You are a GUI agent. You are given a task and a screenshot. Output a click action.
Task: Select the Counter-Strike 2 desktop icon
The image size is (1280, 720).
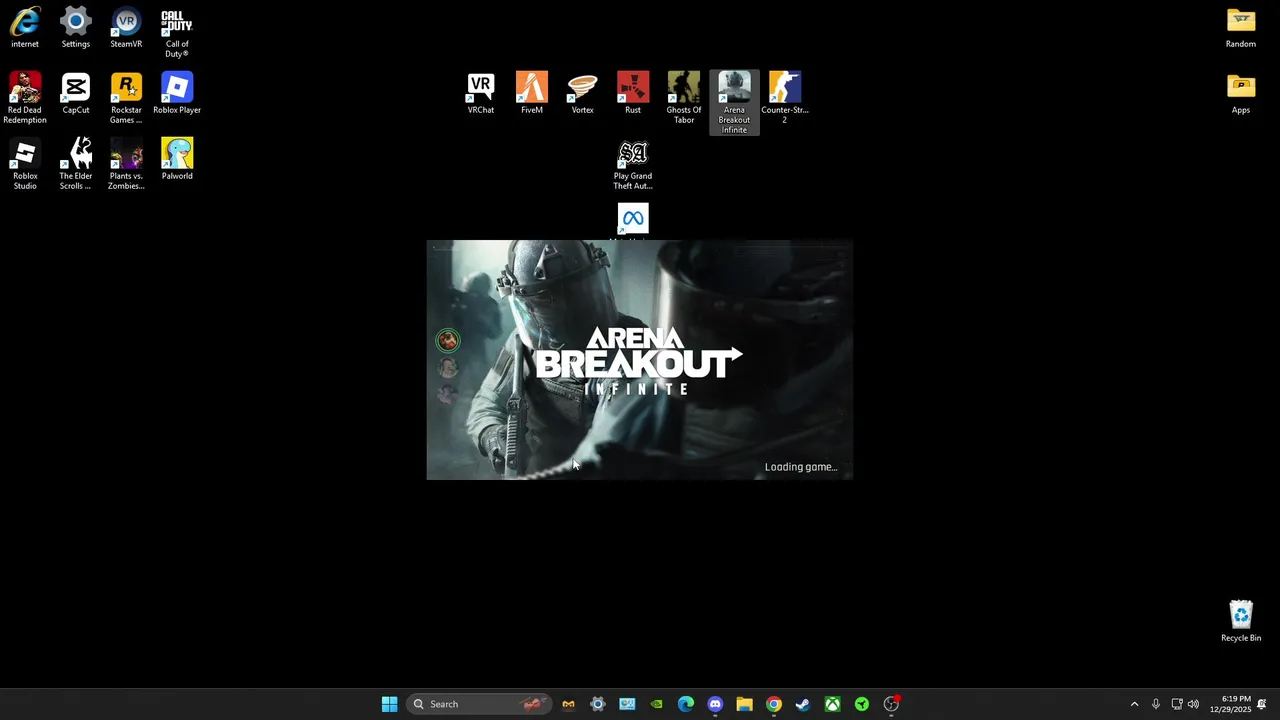pyautogui.click(x=785, y=98)
